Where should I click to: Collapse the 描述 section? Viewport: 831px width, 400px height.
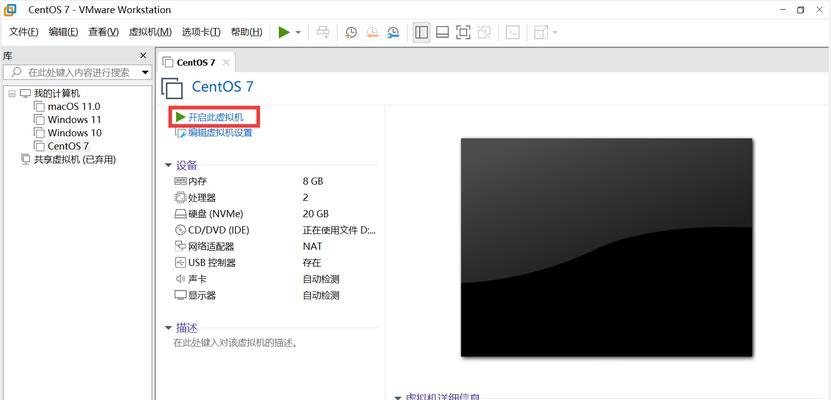[168, 328]
